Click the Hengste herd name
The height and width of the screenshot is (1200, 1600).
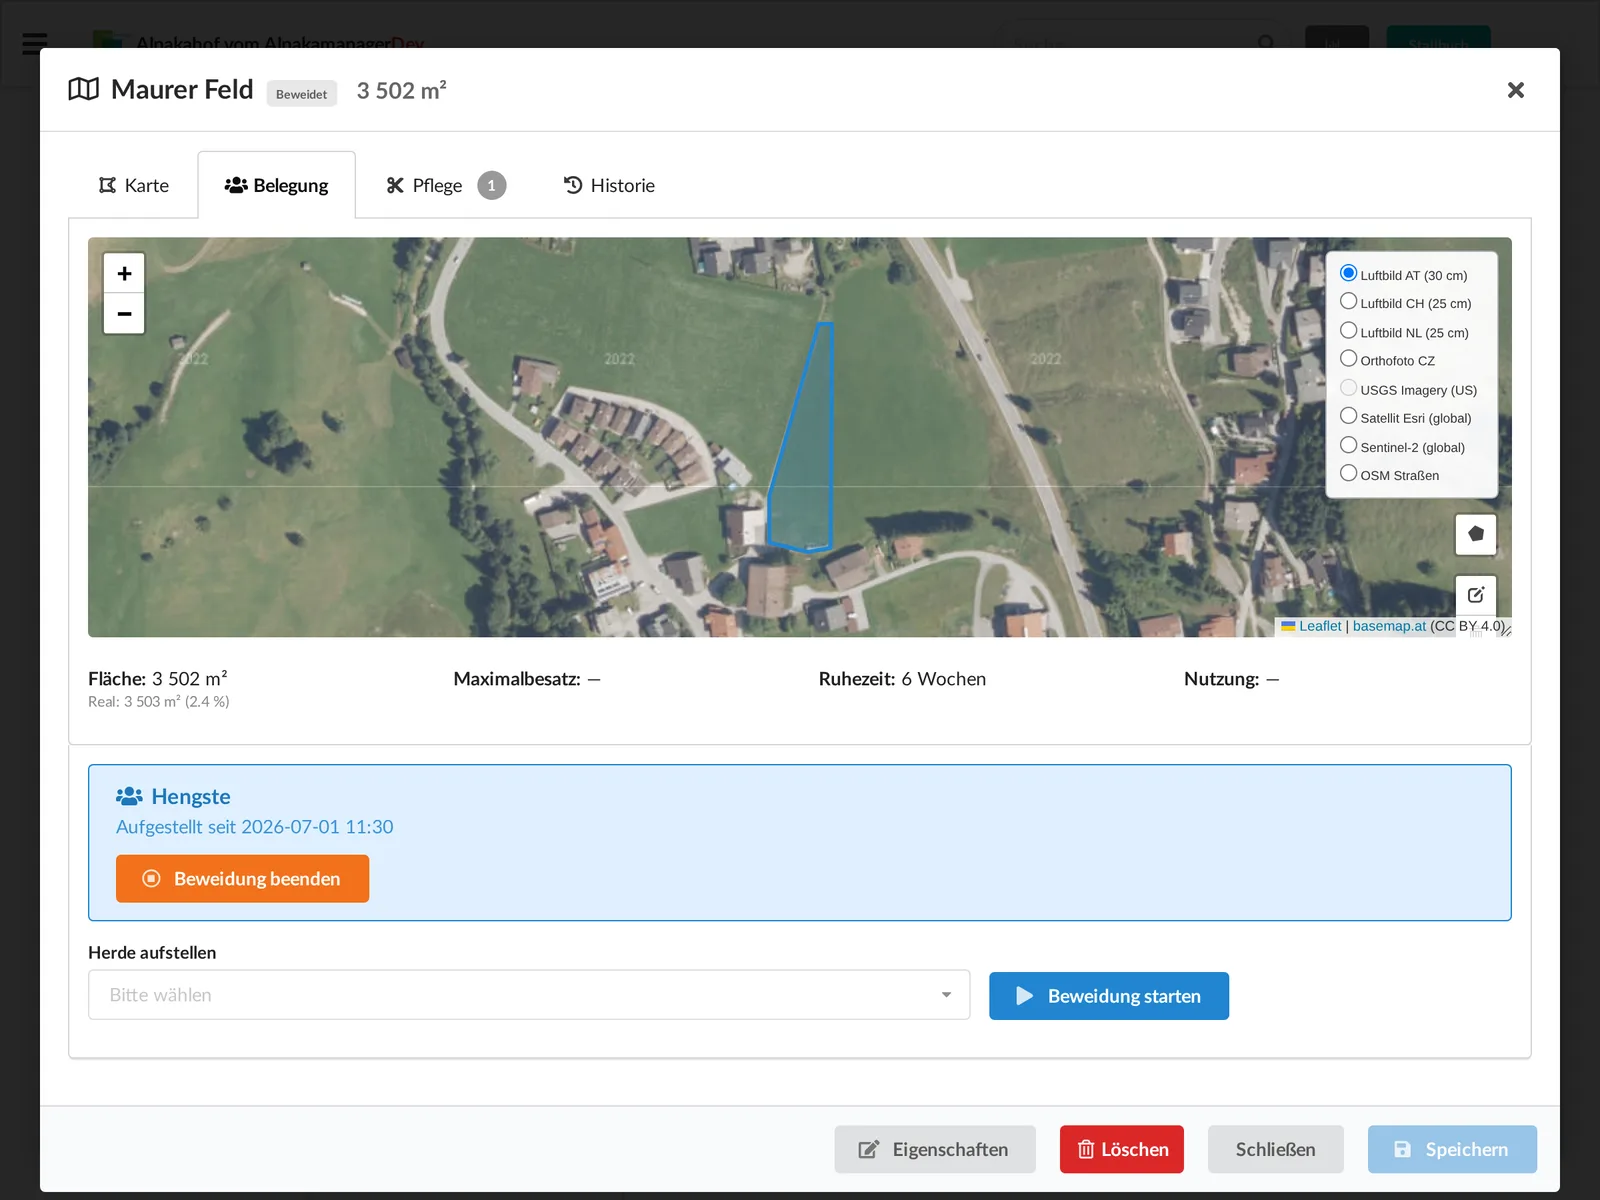pyautogui.click(x=191, y=796)
